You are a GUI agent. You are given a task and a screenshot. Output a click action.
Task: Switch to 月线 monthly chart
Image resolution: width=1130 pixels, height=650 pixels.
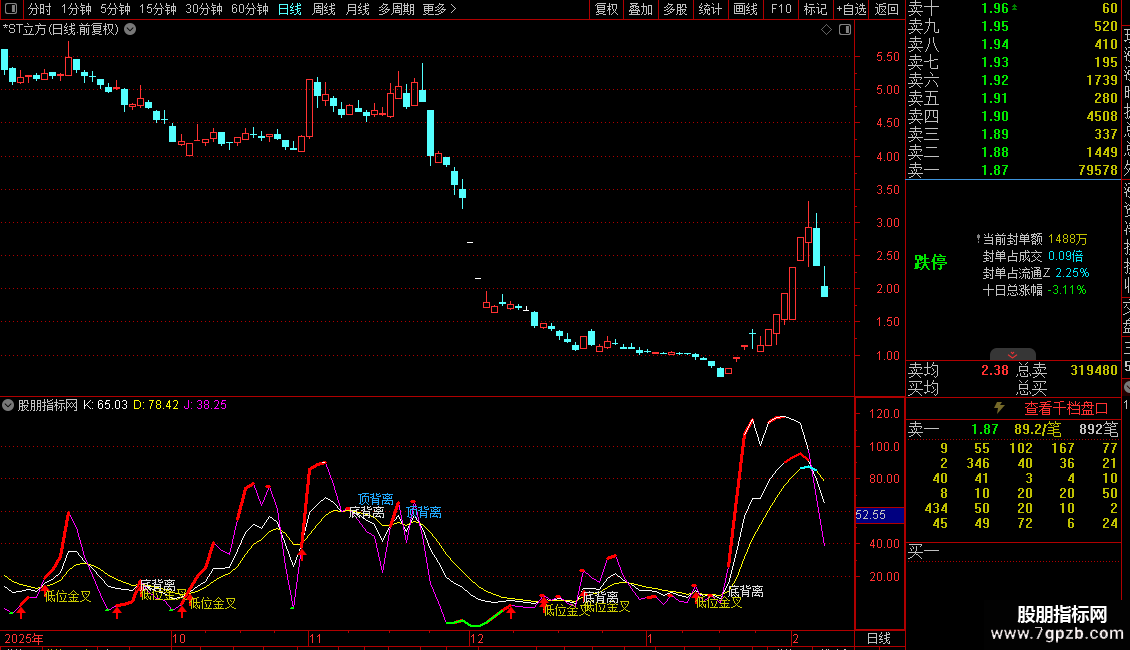click(357, 9)
